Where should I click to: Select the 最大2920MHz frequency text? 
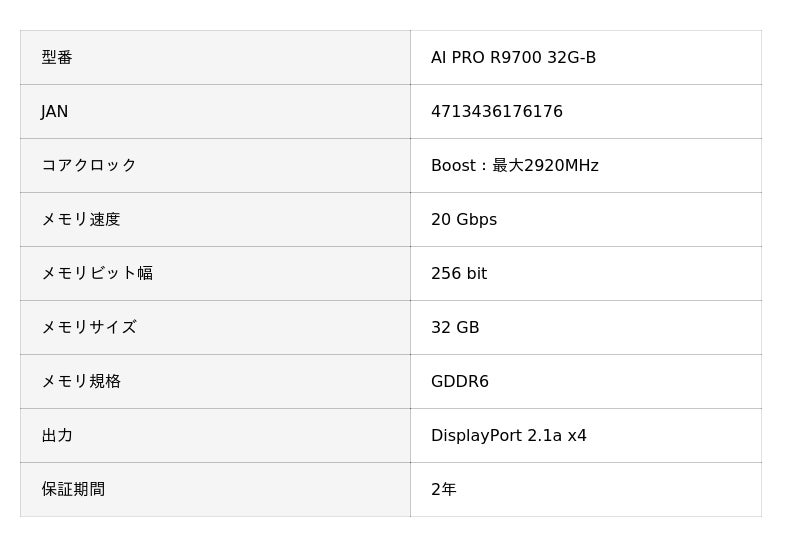[x=545, y=166]
